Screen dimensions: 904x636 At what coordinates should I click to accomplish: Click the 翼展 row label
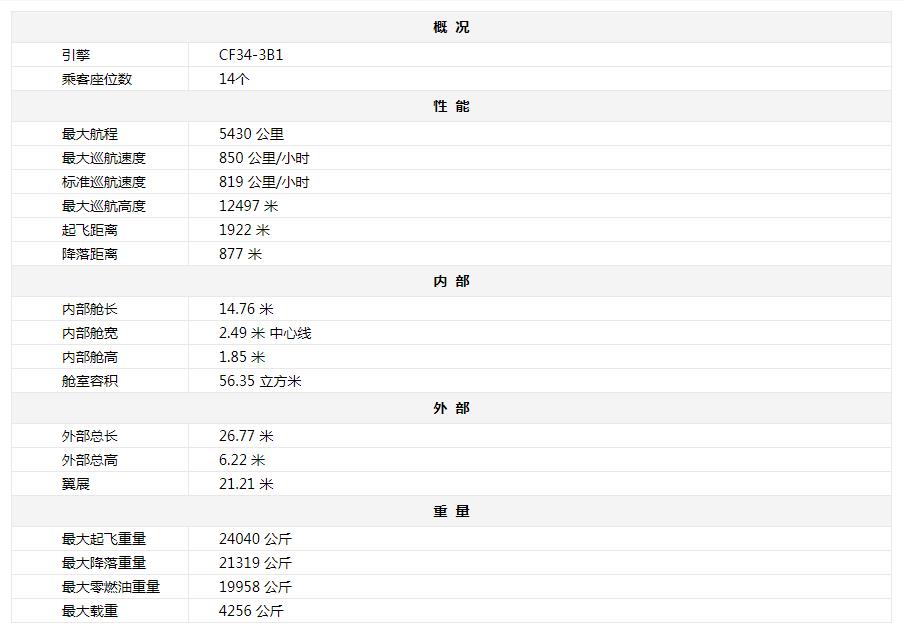76,484
